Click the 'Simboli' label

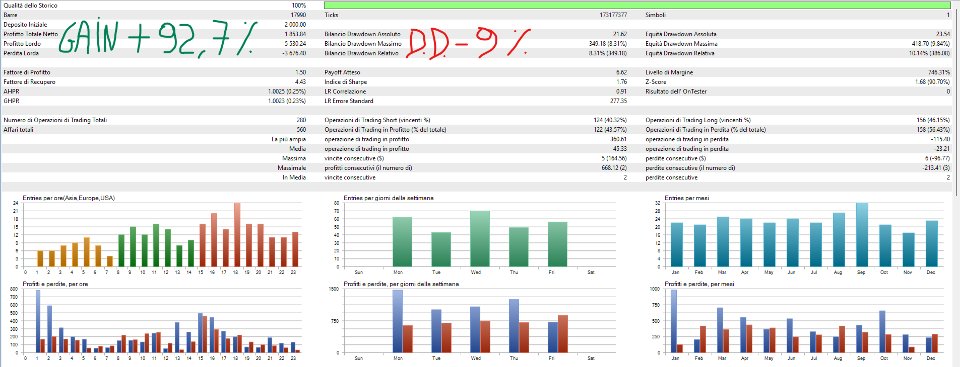tap(656, 15)
